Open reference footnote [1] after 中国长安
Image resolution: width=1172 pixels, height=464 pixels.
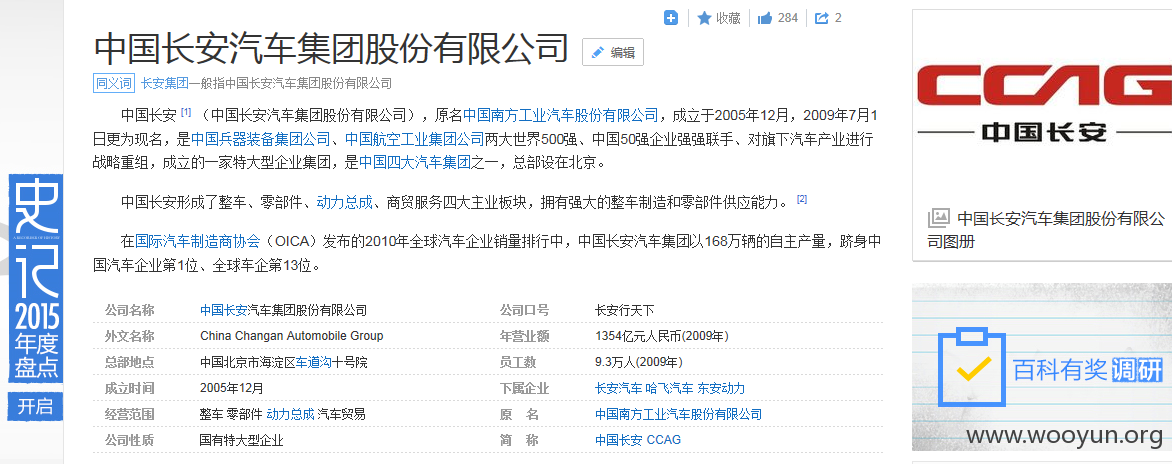186,113
